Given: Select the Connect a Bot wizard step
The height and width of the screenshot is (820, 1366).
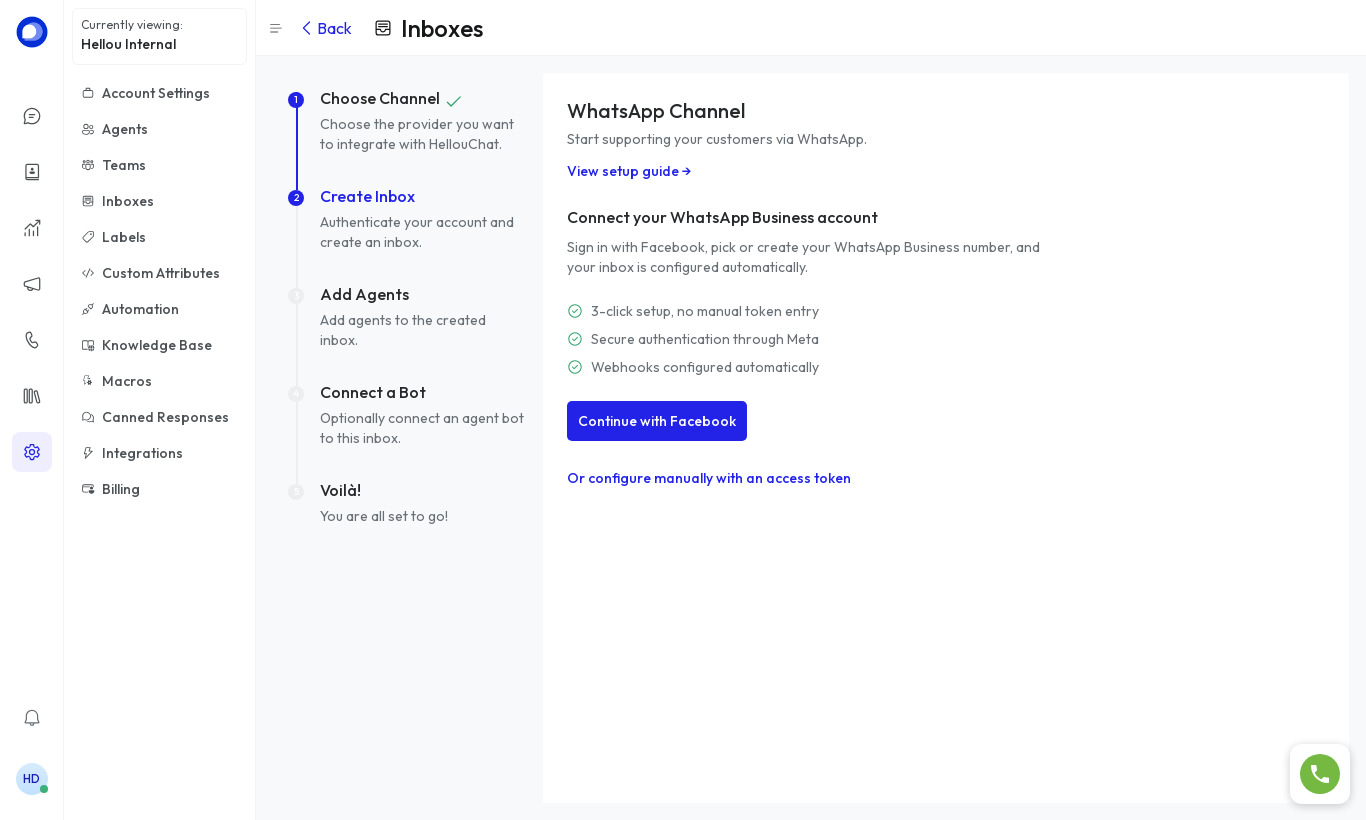Looking at the screenshot, I should click(373, 393).
